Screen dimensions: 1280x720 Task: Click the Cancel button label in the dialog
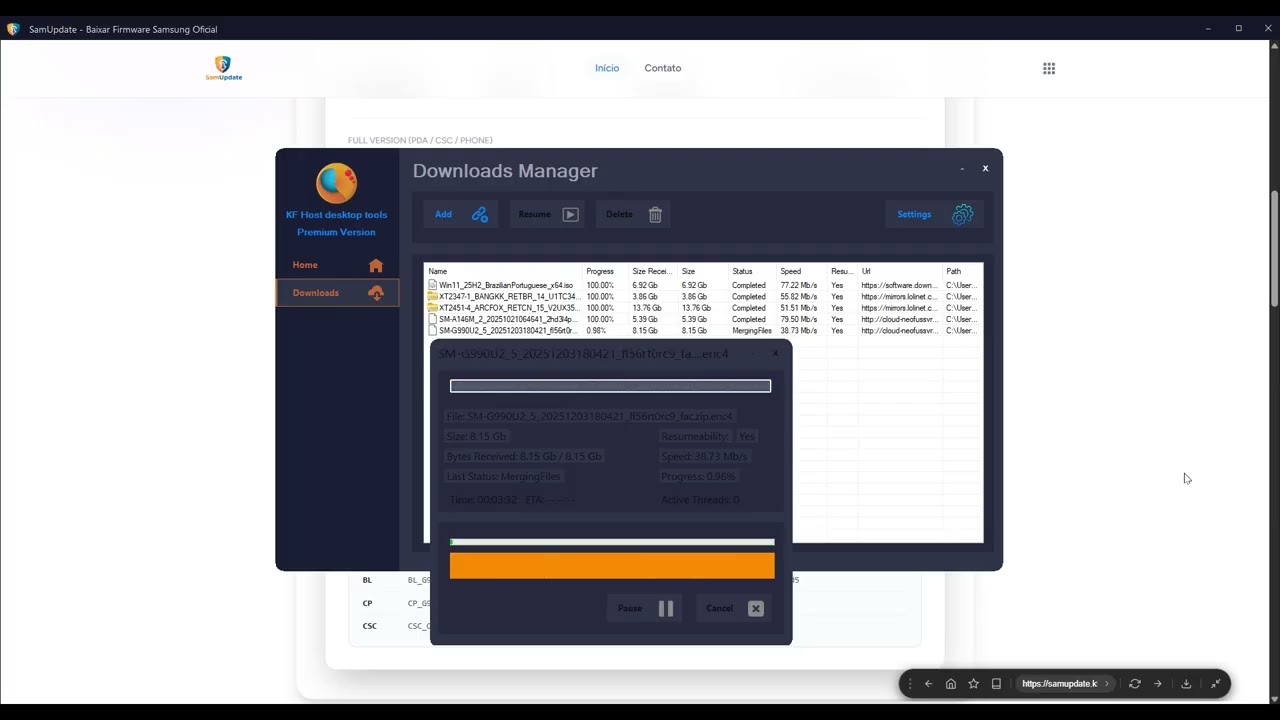click(719, 608)
